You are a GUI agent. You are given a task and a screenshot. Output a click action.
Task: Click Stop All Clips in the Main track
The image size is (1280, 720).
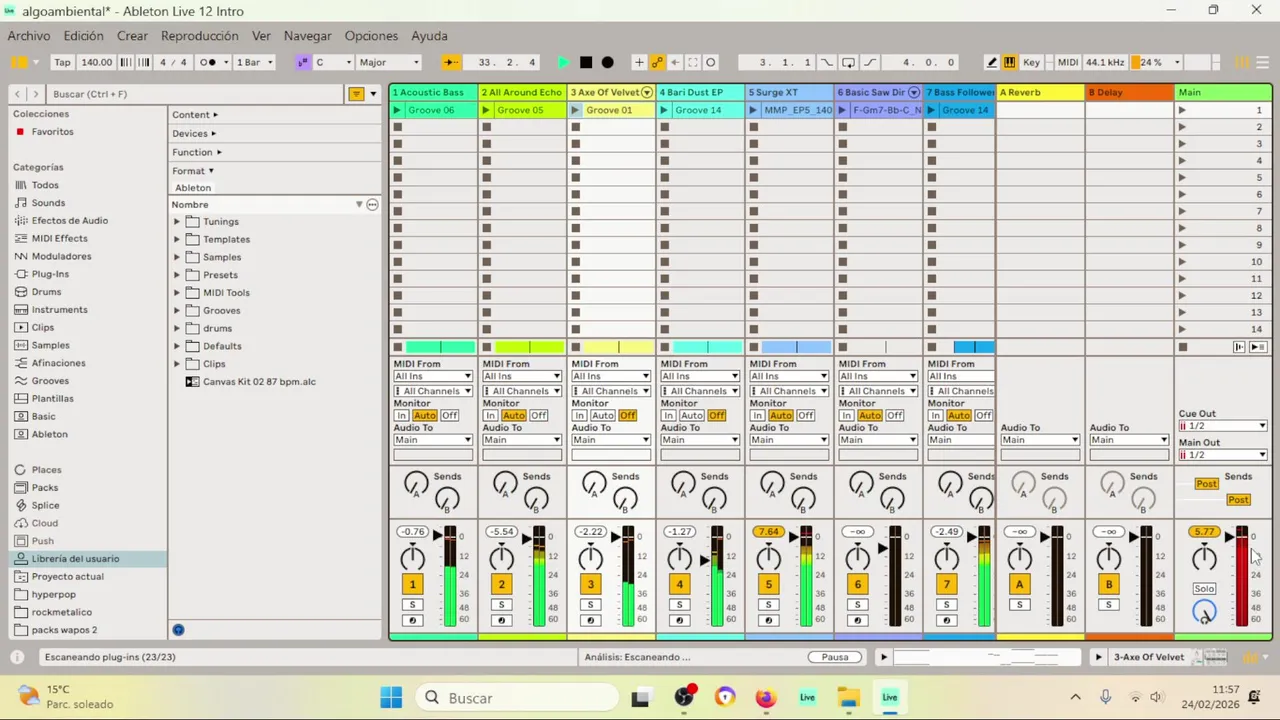(1183, 347)
